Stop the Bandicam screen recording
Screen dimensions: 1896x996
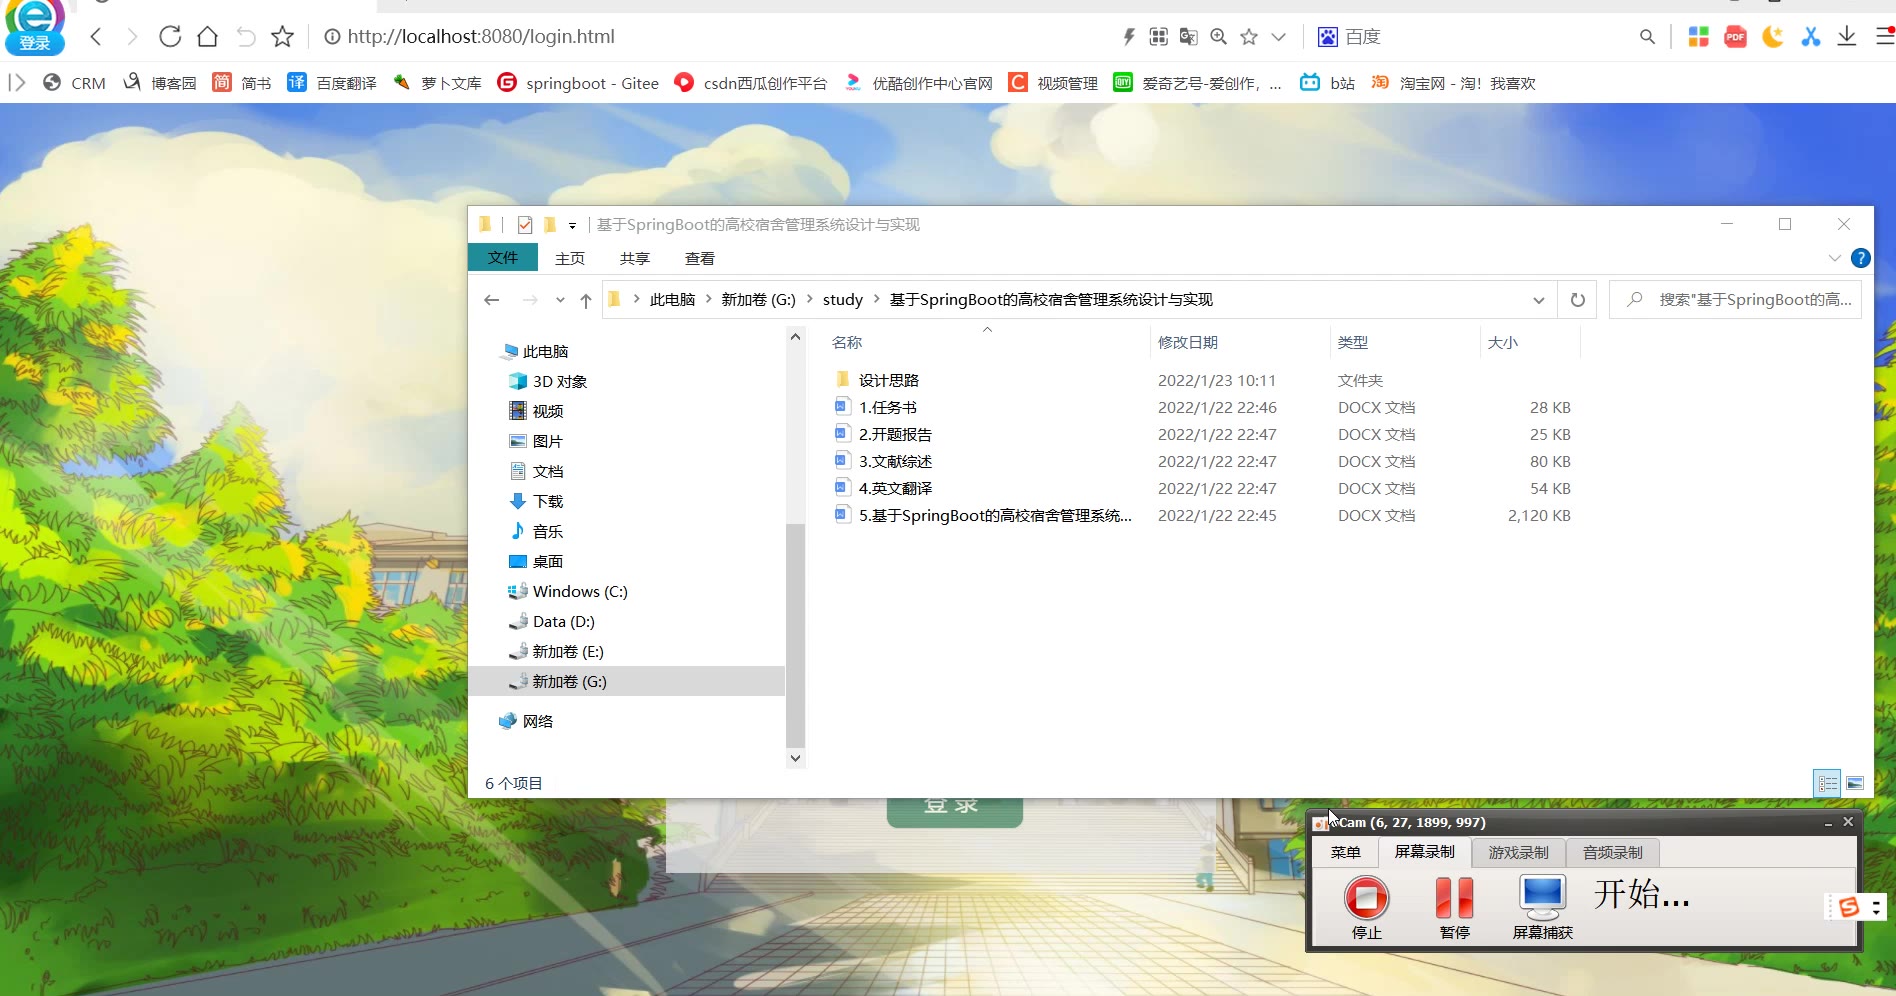click(x=1366, y=898)
